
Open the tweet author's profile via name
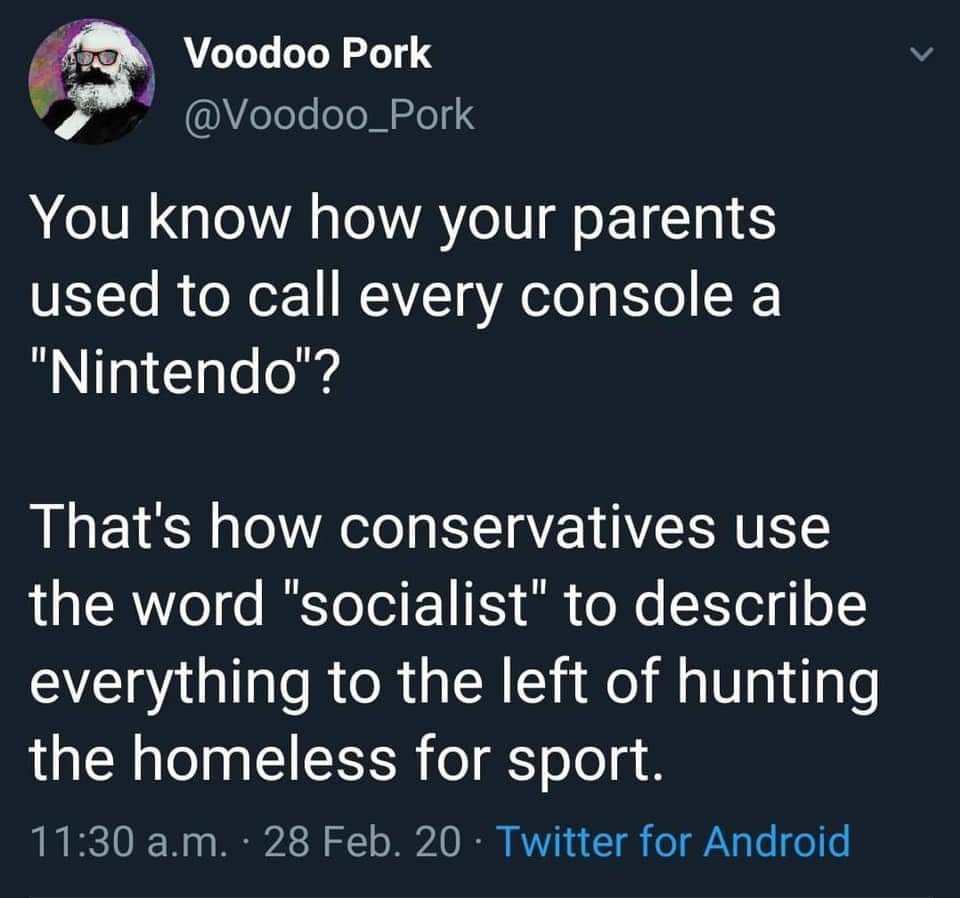pyautogui.click(x=310, y=55)
